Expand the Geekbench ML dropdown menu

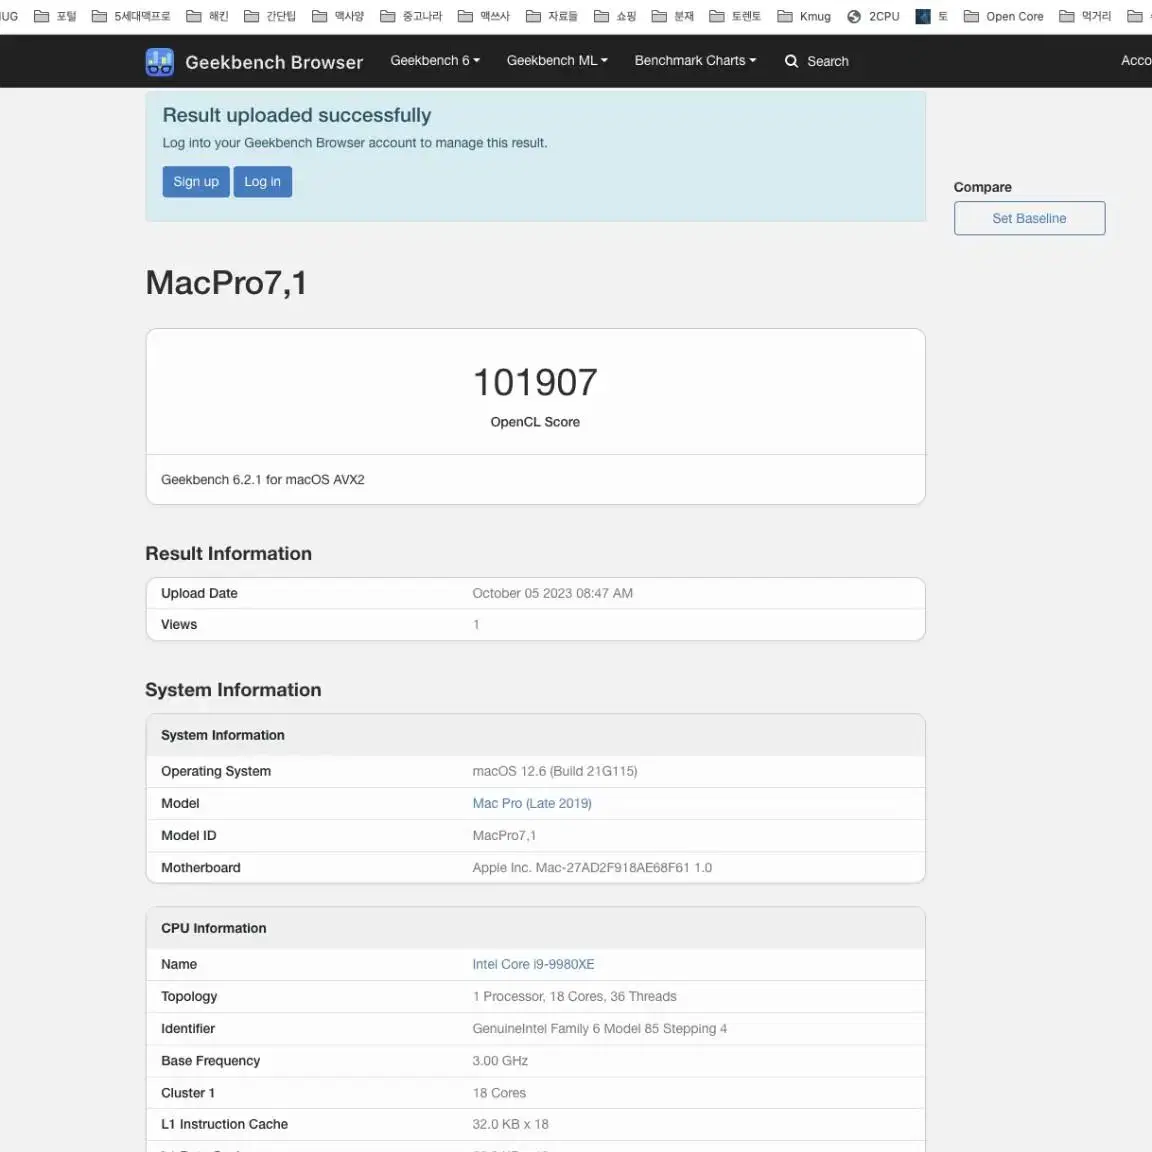(557, 61)
